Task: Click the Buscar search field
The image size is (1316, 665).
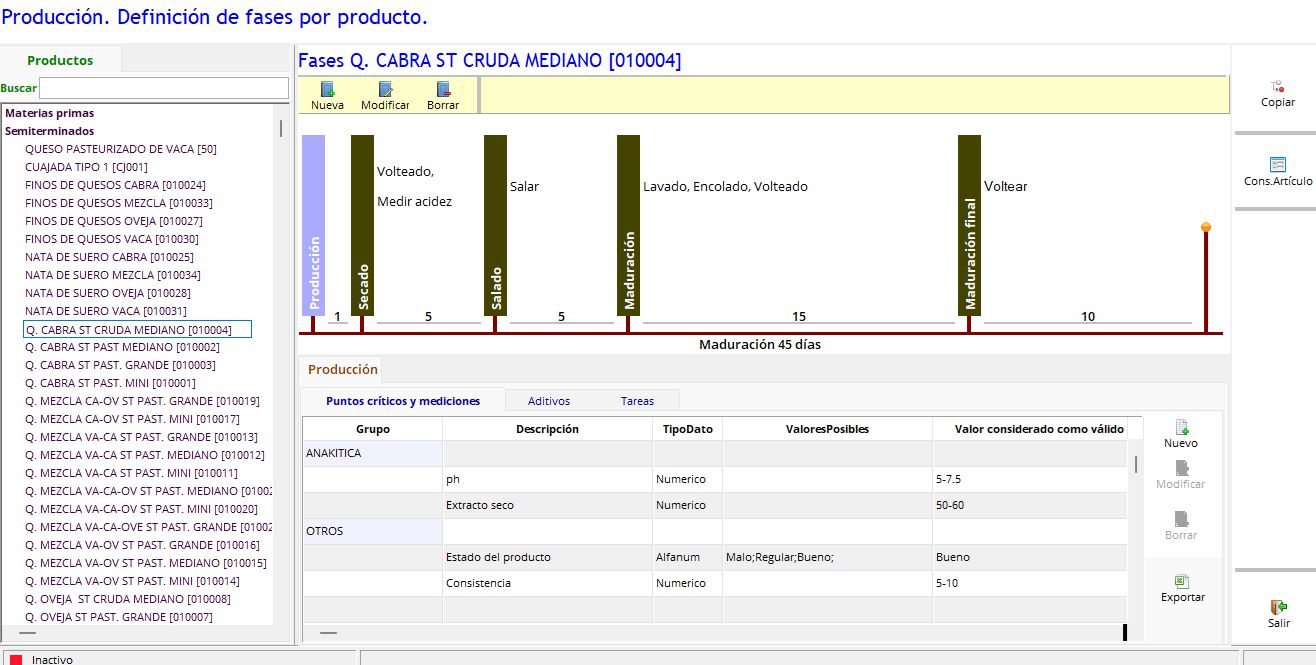Action: (163, 88)
